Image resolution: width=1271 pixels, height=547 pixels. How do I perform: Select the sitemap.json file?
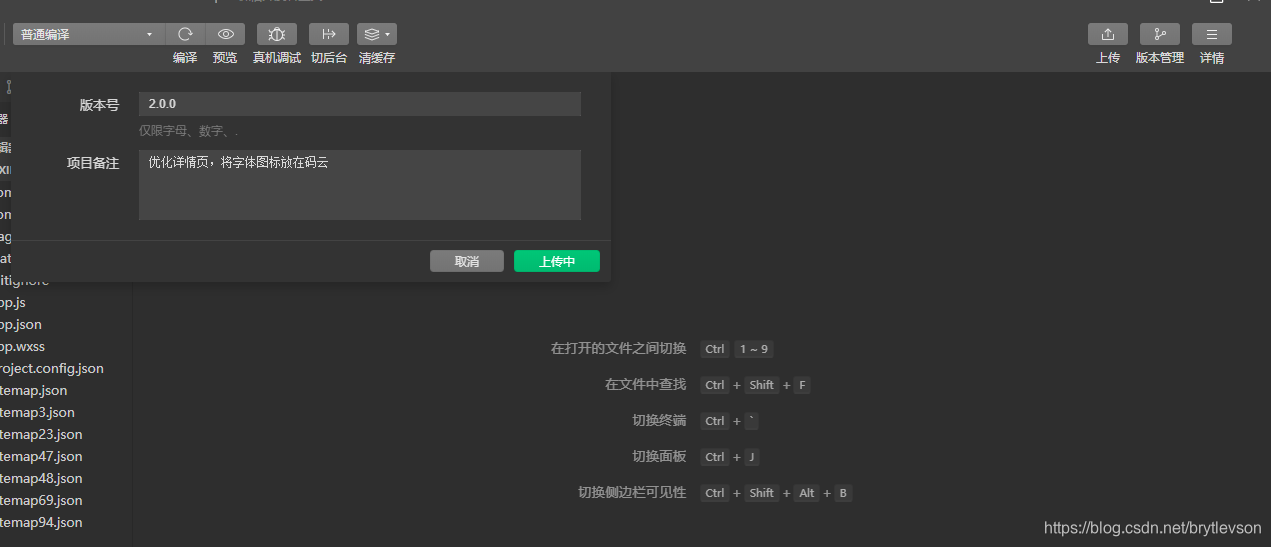(34, 390)
